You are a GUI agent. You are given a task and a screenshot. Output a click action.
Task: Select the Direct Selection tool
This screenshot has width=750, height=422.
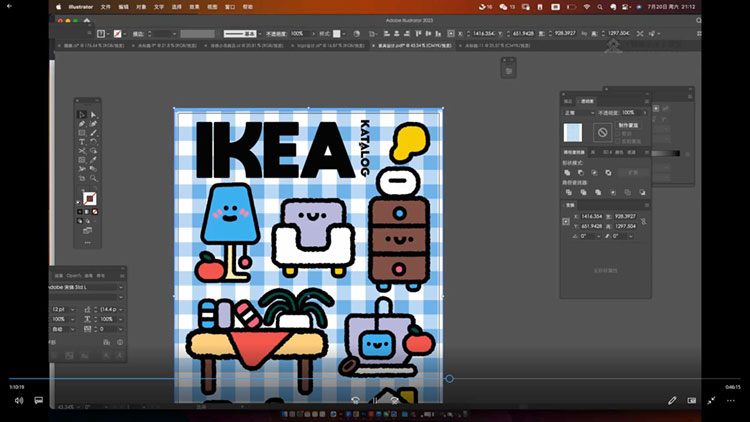click(94, 115)
